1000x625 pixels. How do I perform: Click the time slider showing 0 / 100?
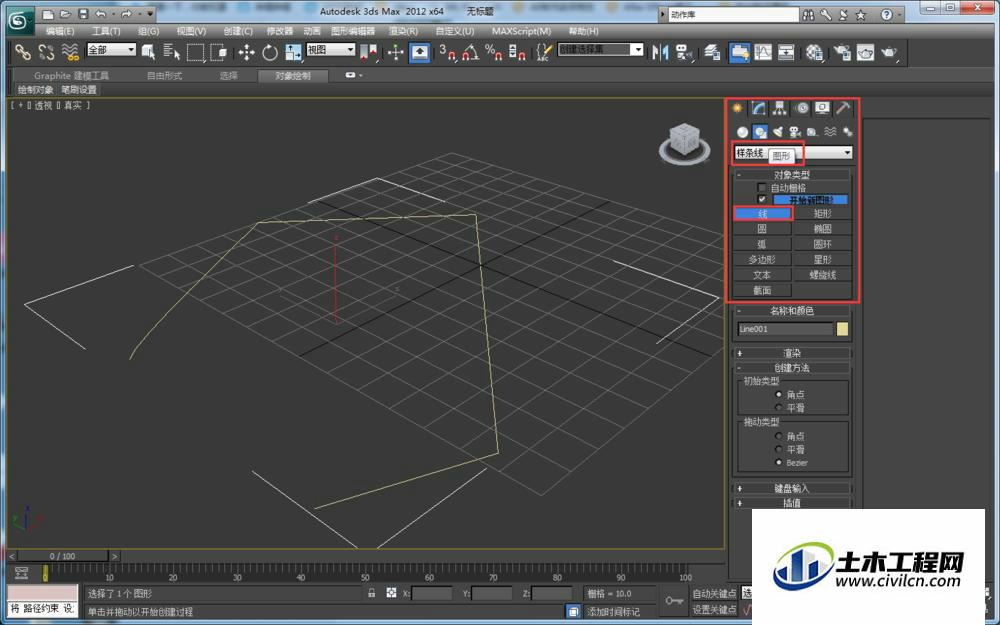pyautogui.click(x=62, y=556)
